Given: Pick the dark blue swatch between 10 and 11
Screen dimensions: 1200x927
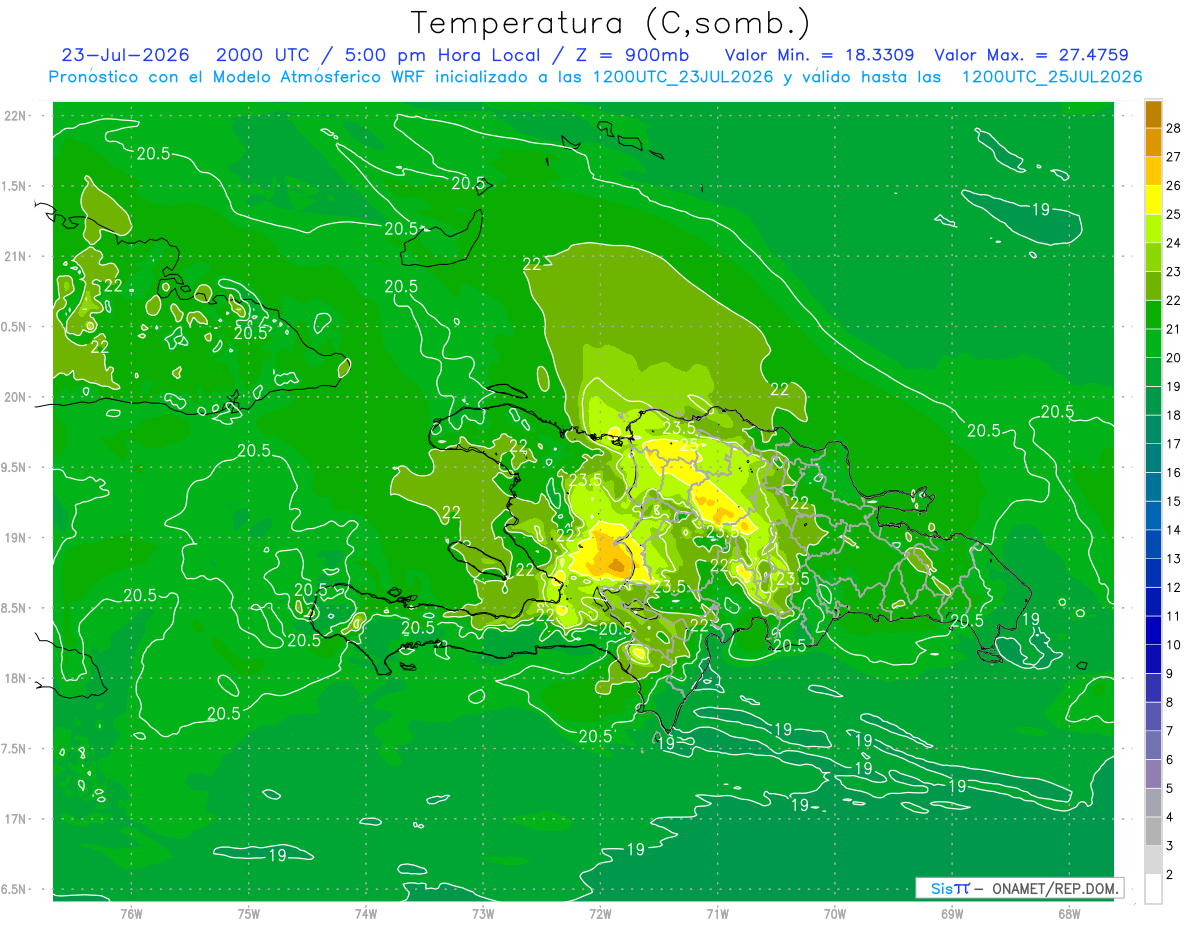Looking at the screenshot, I should (1153, 631).
